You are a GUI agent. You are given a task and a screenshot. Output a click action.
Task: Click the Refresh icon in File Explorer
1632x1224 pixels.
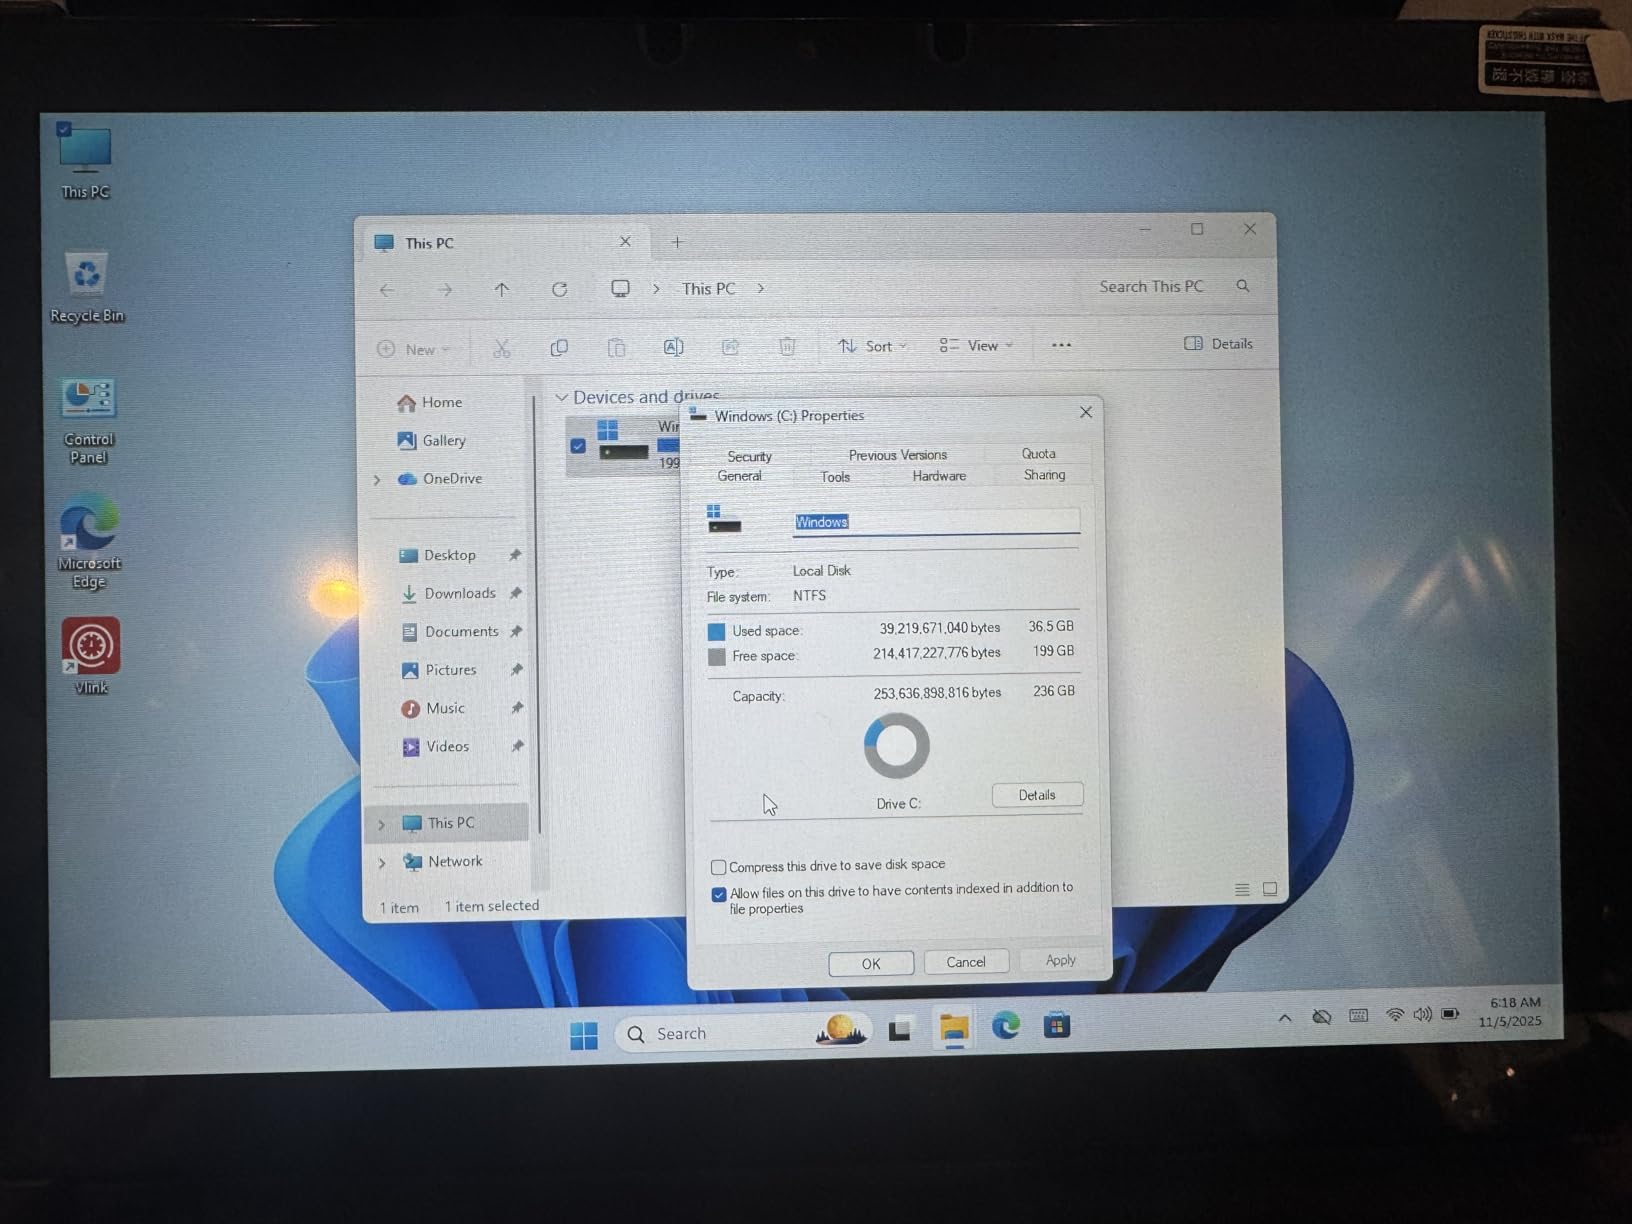(x=560, y=289)
